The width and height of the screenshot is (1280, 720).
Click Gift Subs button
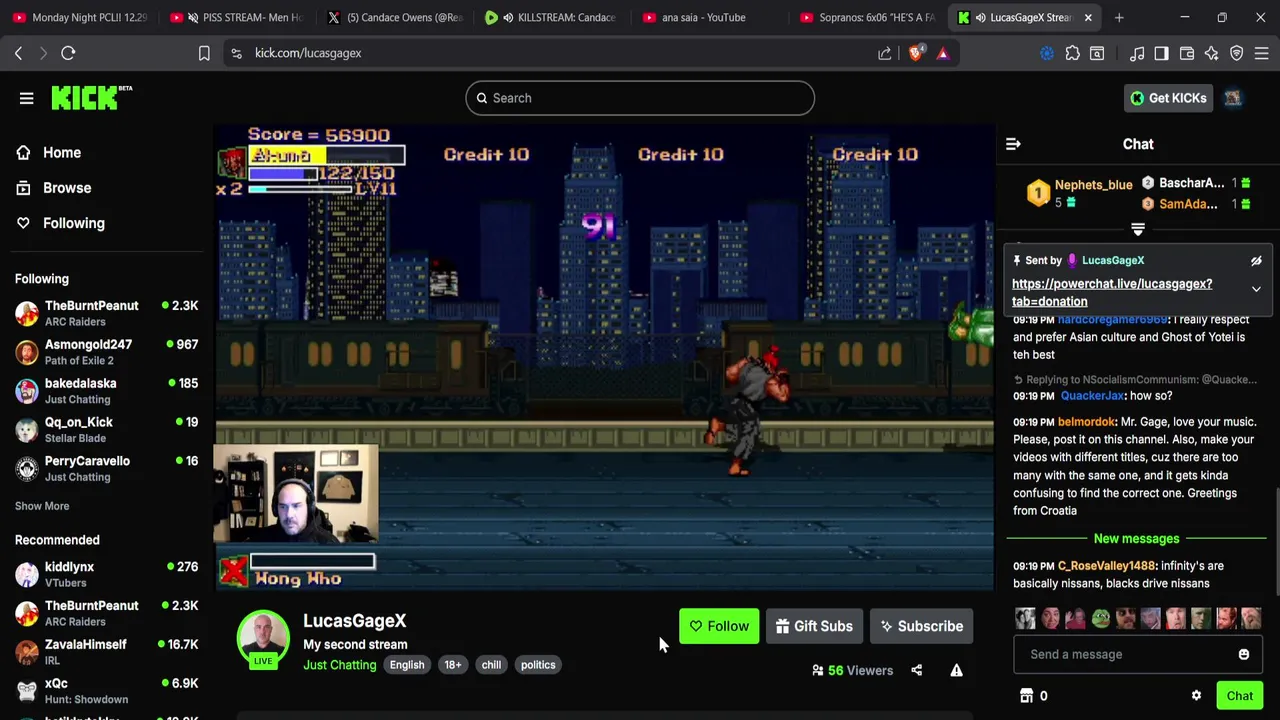[814, 626]
